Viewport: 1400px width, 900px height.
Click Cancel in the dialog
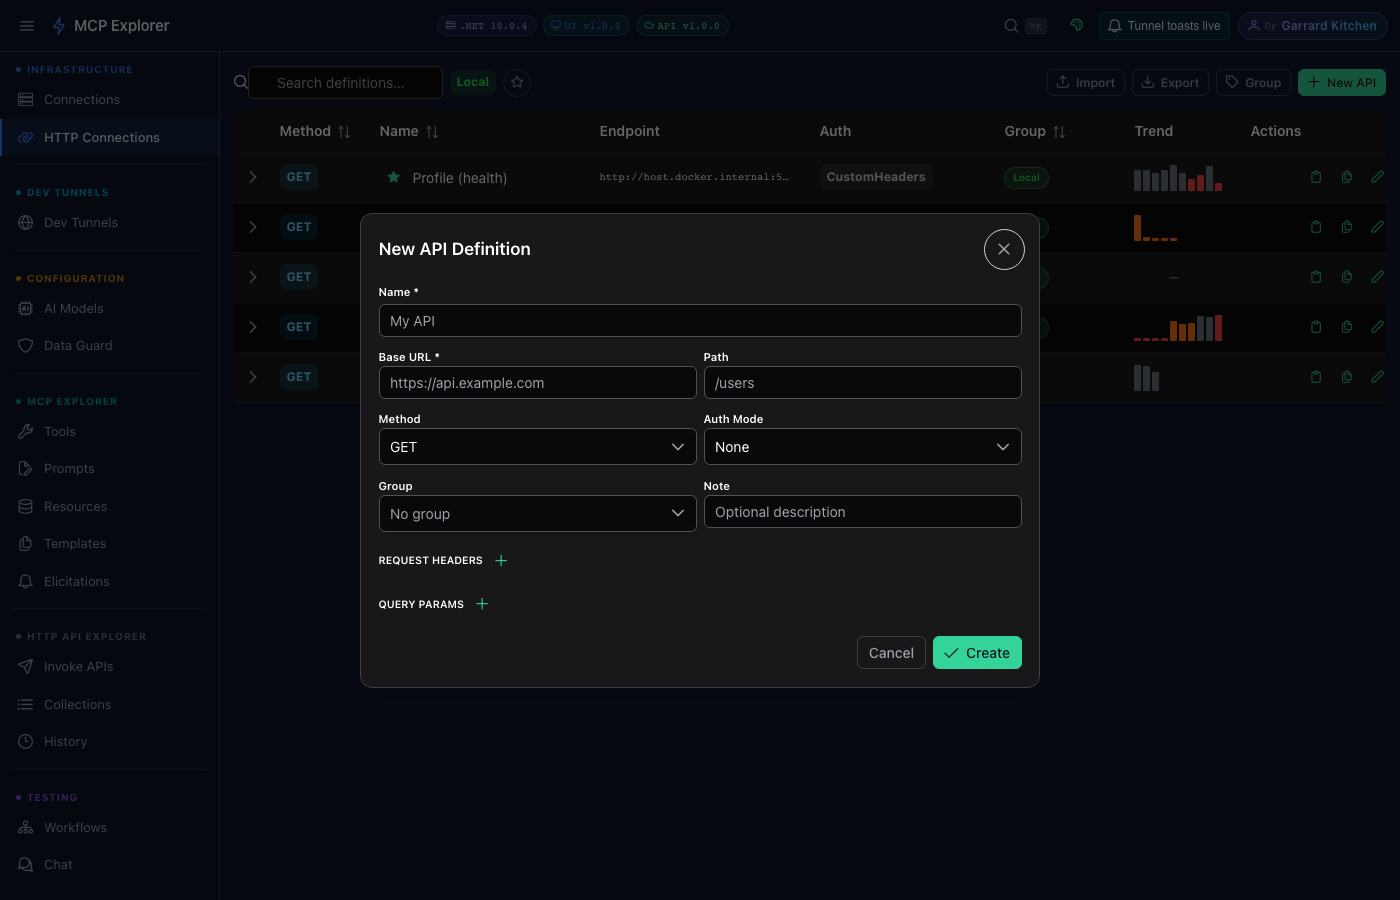coord(891,653)
